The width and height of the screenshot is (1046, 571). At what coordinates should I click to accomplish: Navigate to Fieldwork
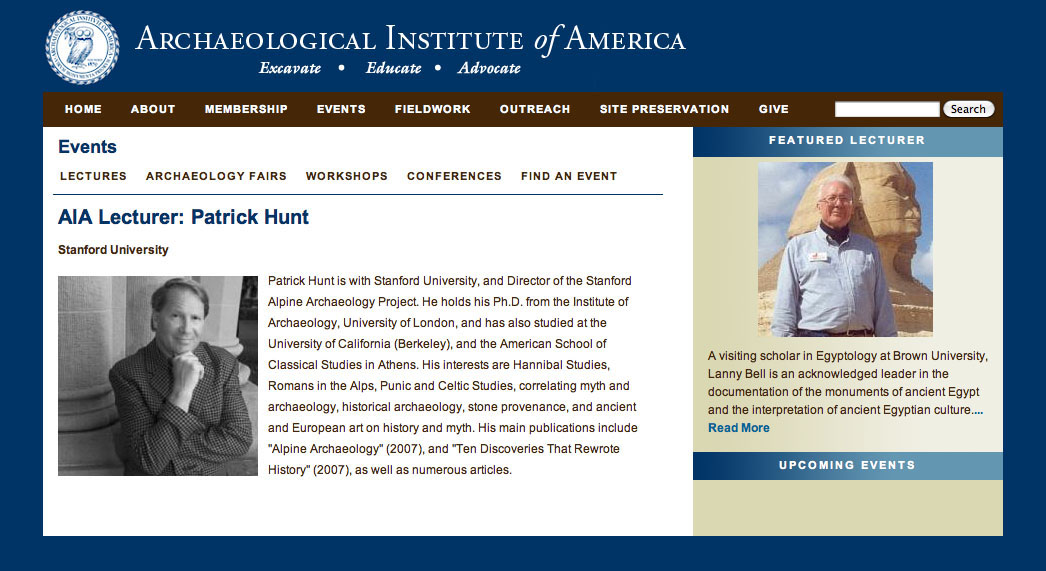[x=432, y=109]
